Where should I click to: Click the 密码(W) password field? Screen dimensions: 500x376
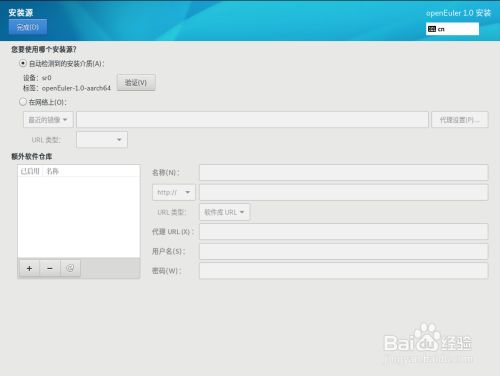[344, 271]
